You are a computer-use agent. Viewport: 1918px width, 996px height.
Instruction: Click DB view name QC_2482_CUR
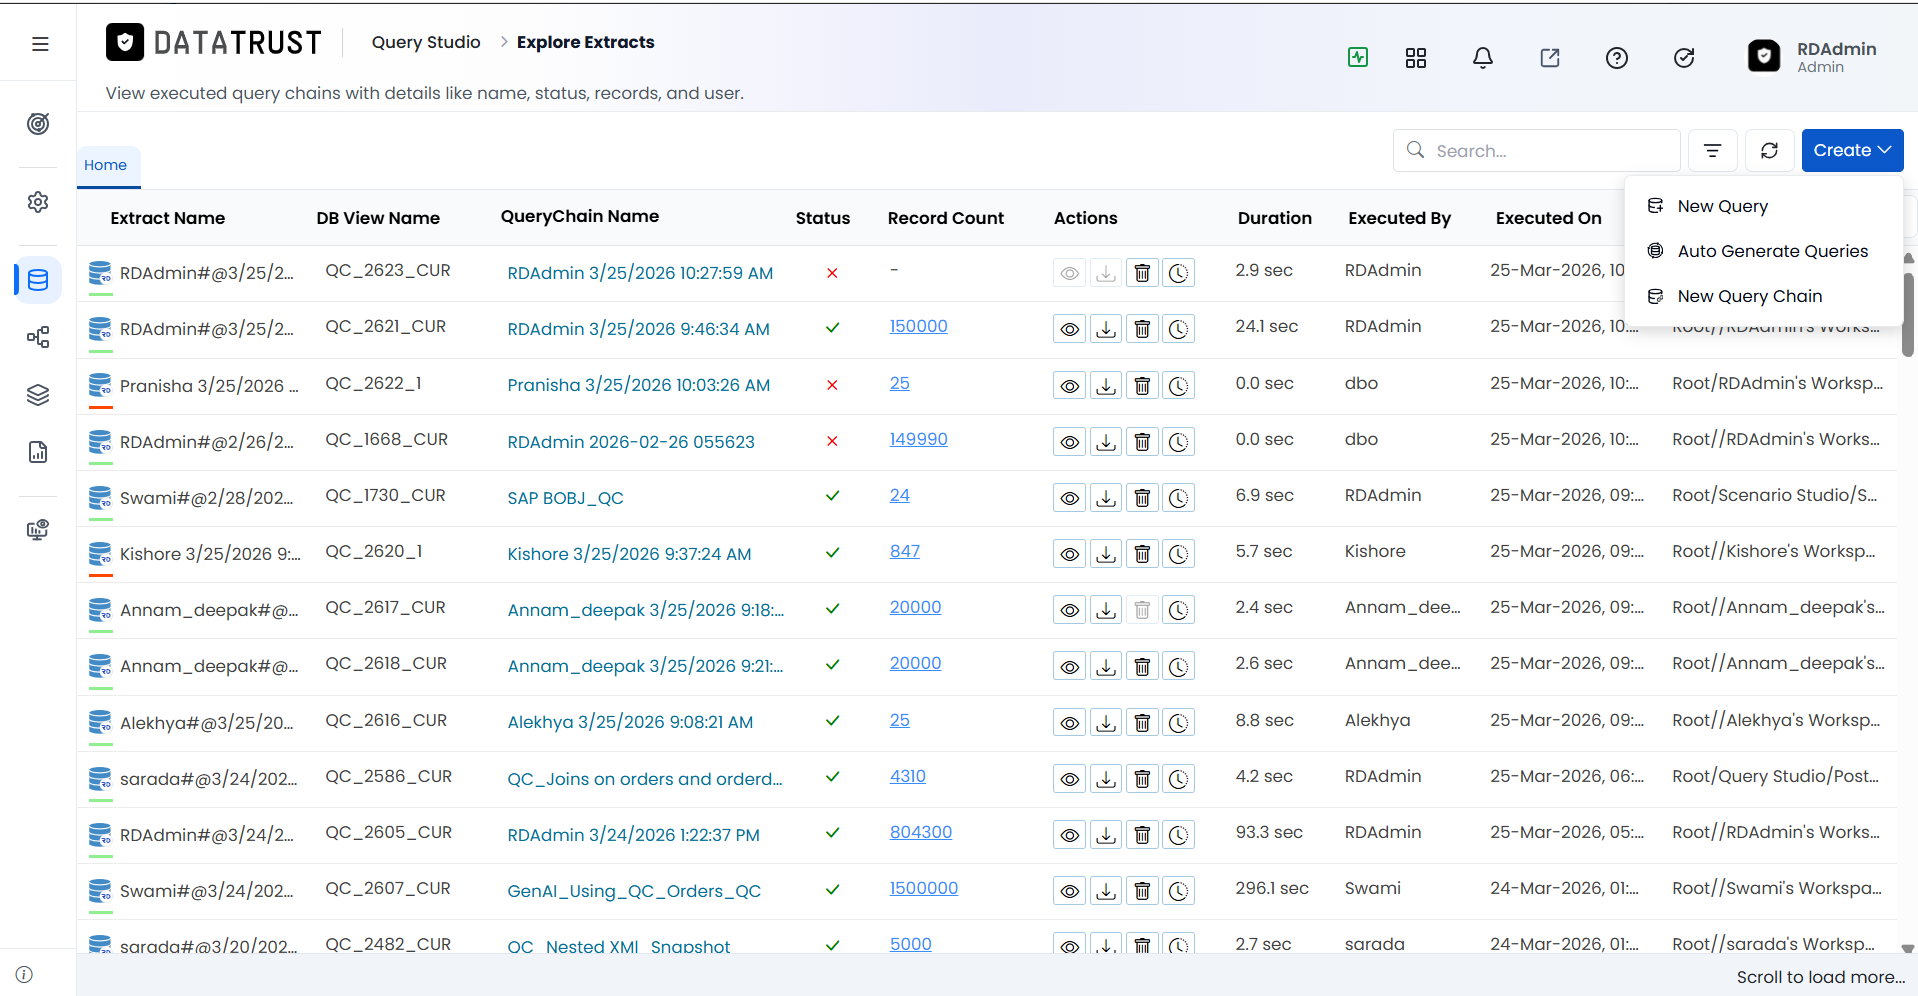[388, 944]
